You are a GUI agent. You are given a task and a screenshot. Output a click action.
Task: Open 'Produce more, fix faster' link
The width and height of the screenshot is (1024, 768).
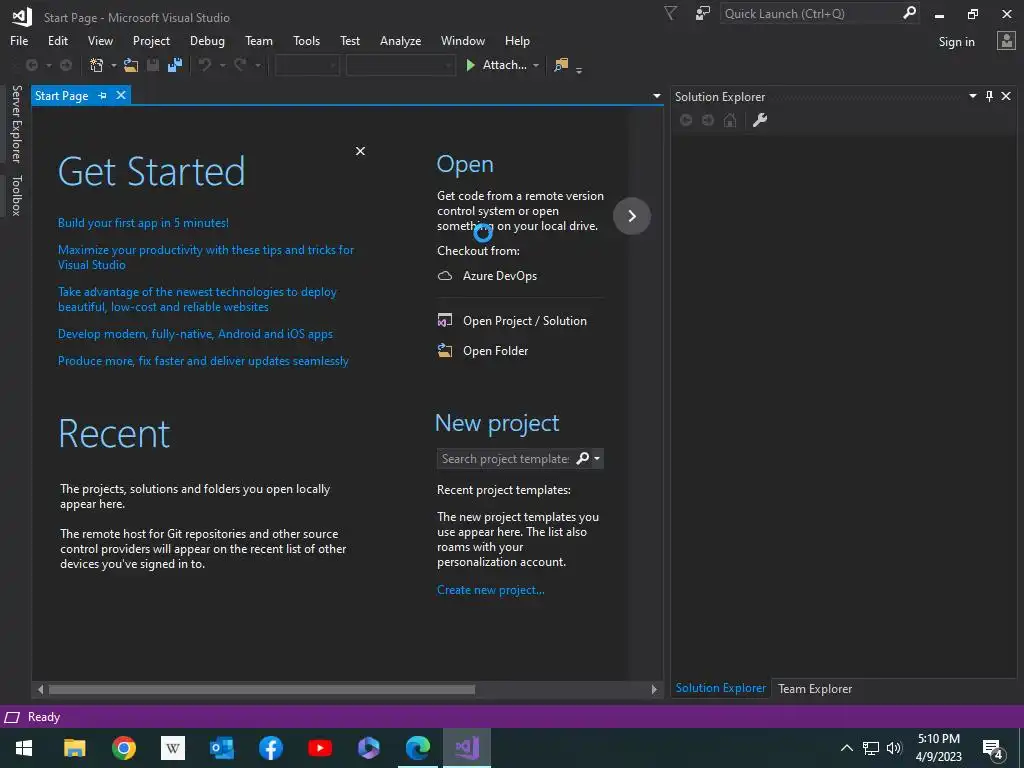click(x=203, y=360)
